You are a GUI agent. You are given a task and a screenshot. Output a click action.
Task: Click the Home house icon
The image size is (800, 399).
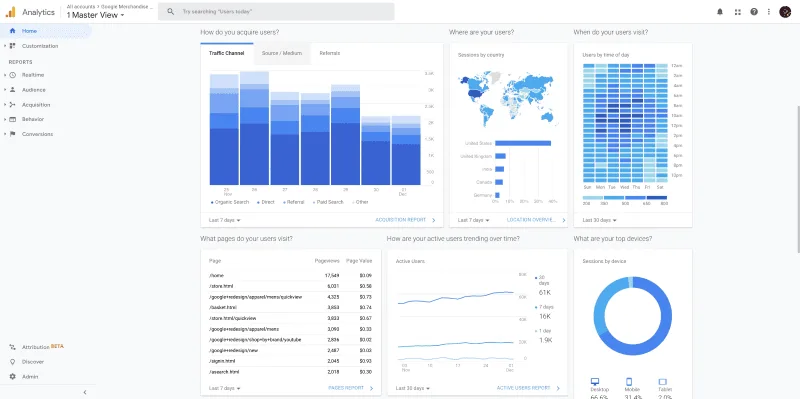point(13,31)
